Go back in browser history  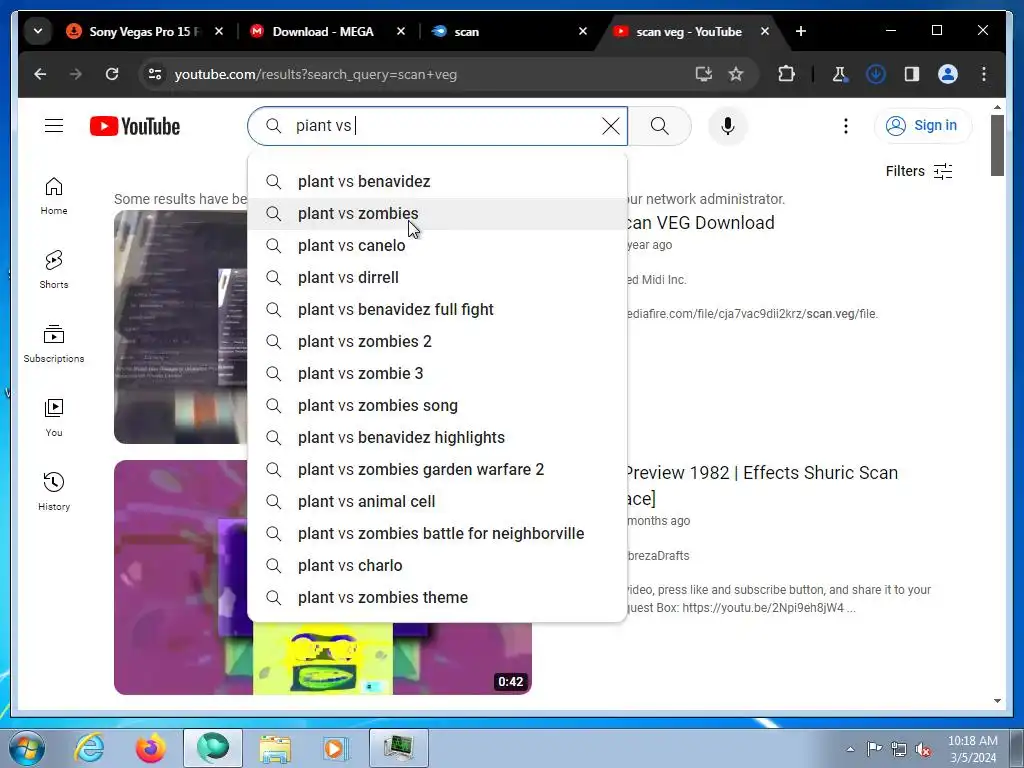[x=40, y=74]
